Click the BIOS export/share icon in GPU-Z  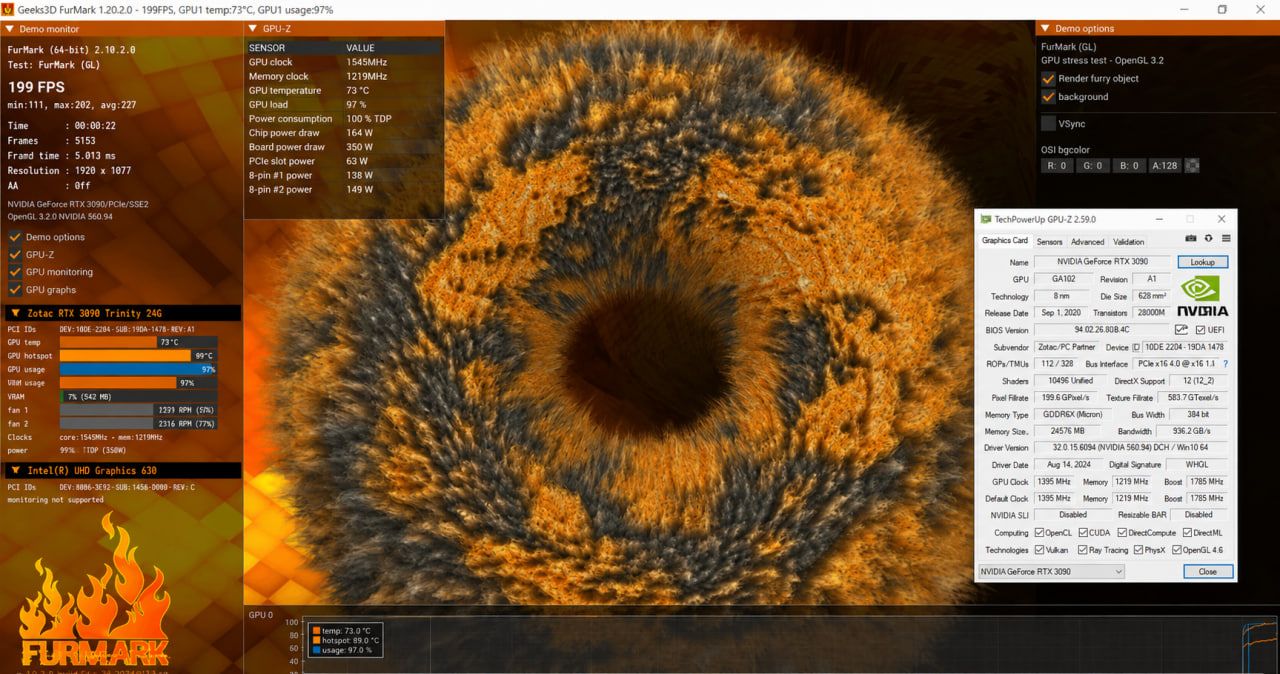pyautogui.click(x=1182, y=329)
